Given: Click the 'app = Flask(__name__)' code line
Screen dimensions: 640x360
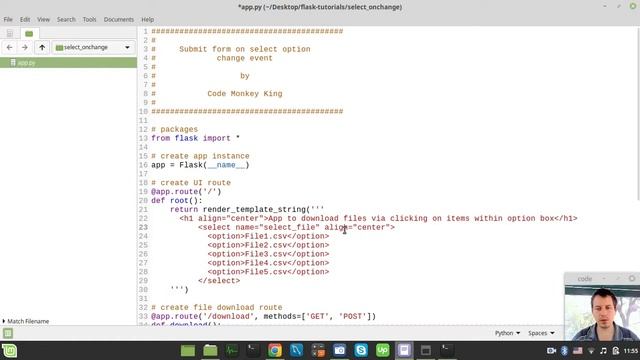Looking at the screenshot, I should tap(200, 165).
